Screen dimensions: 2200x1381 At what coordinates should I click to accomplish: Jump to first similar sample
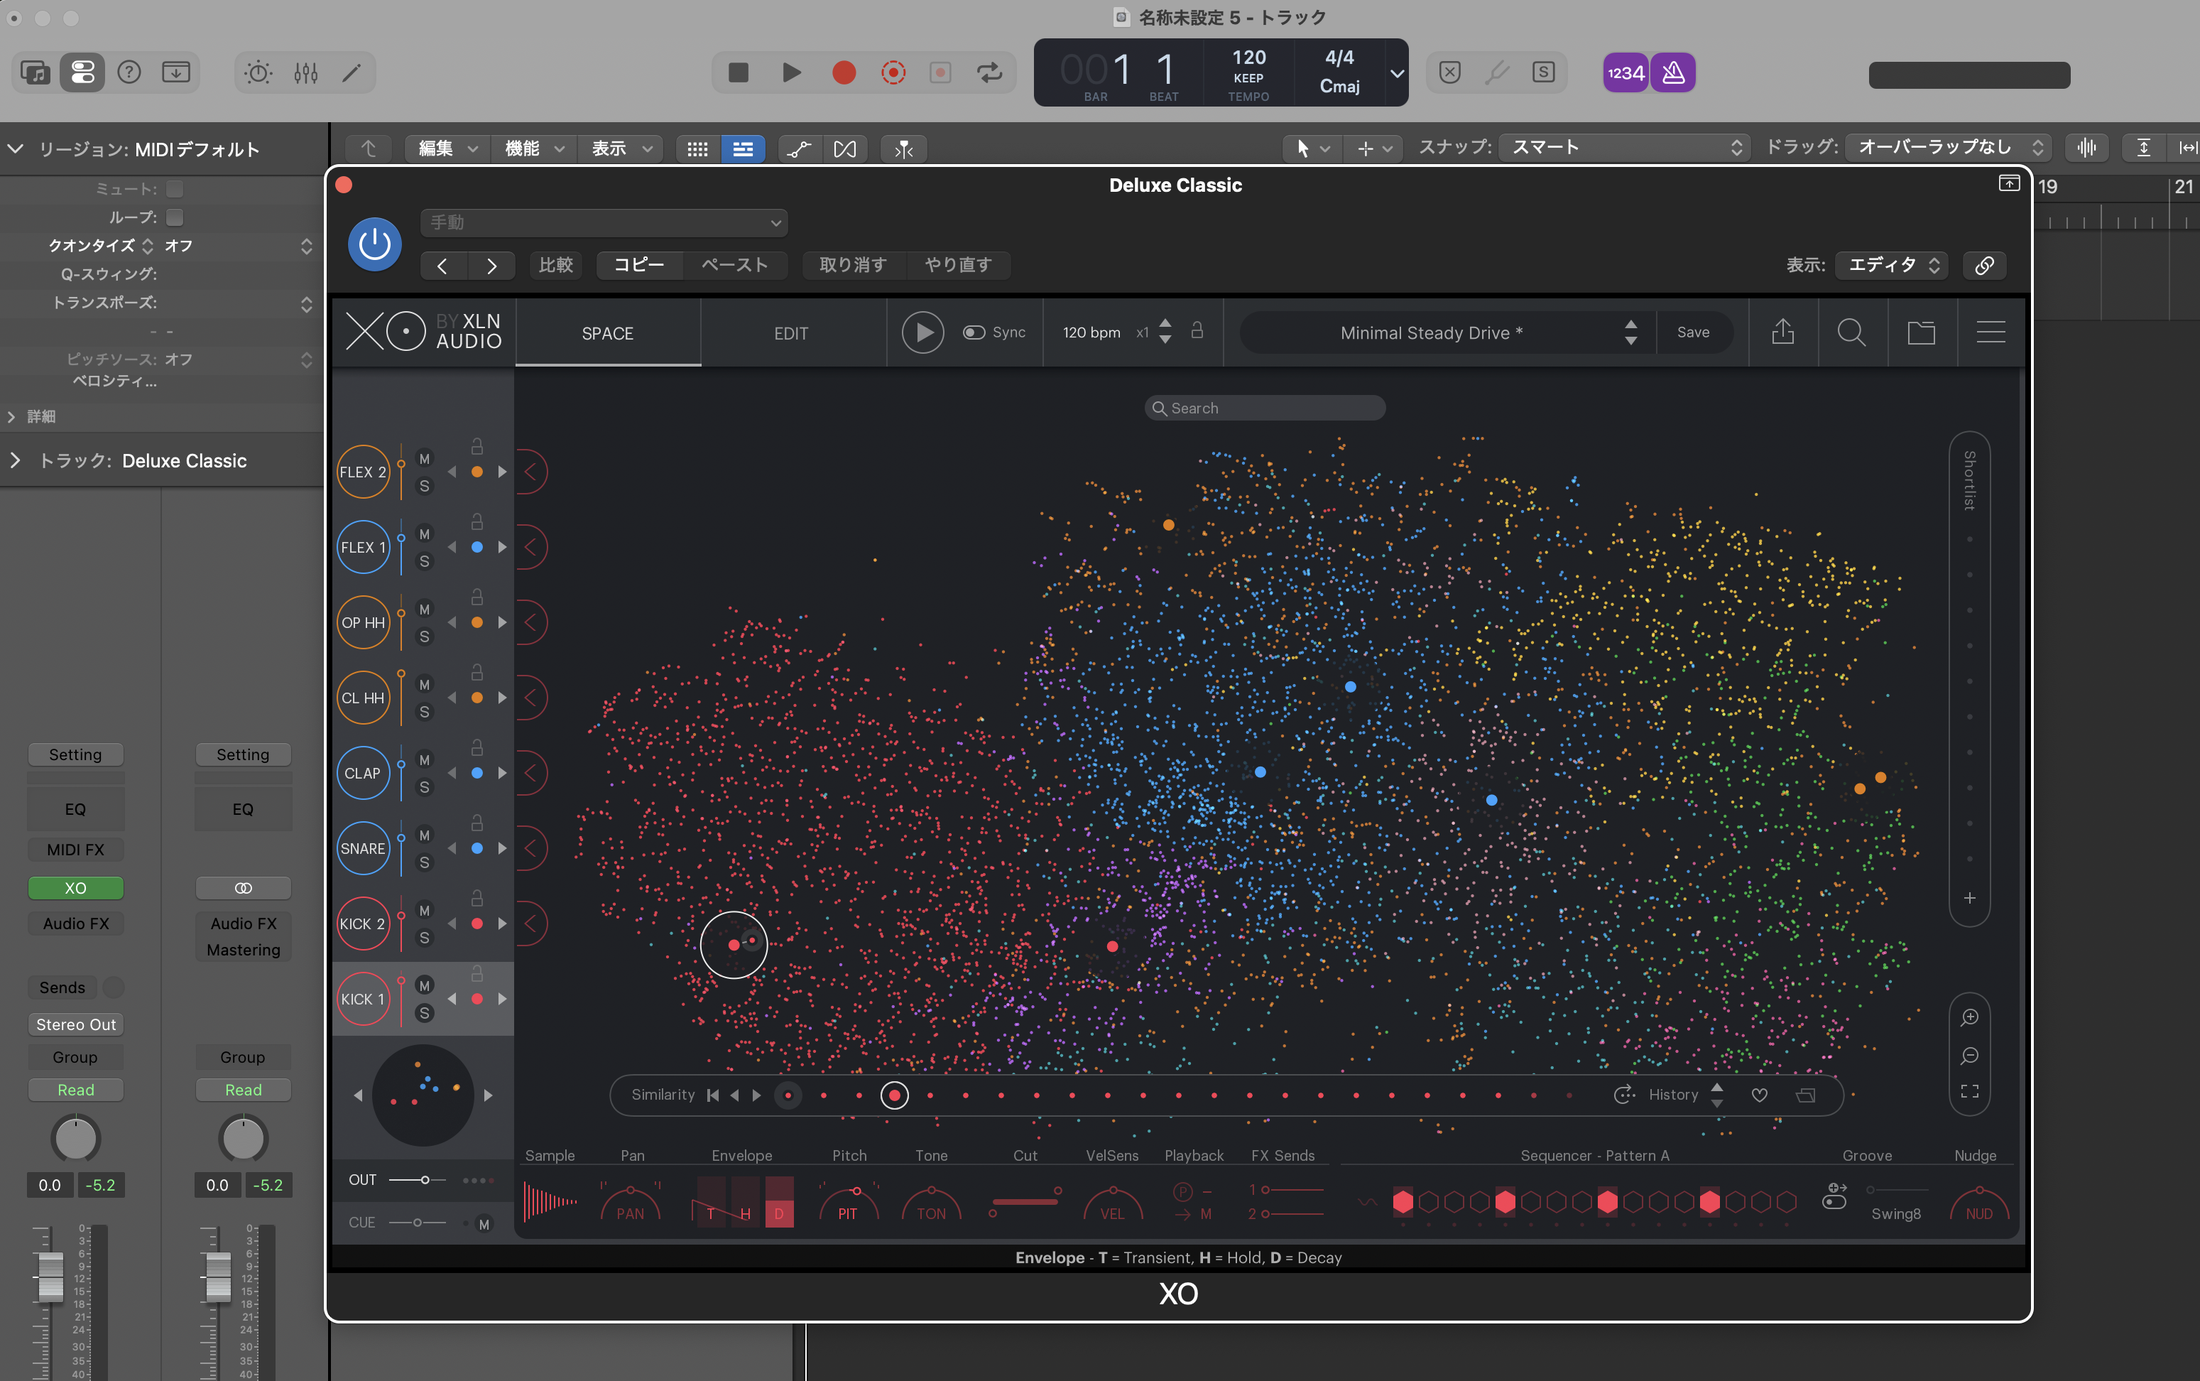(x=712, y=1095)
